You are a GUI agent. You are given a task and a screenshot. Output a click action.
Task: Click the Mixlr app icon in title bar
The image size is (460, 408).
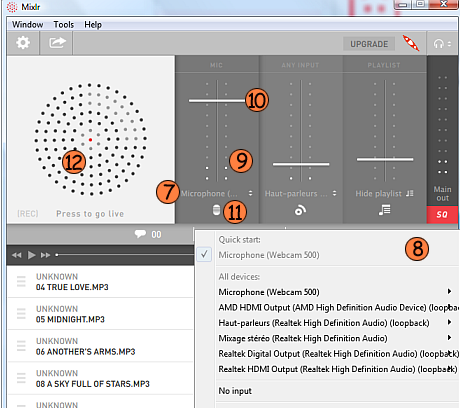[x=12, y=7]
